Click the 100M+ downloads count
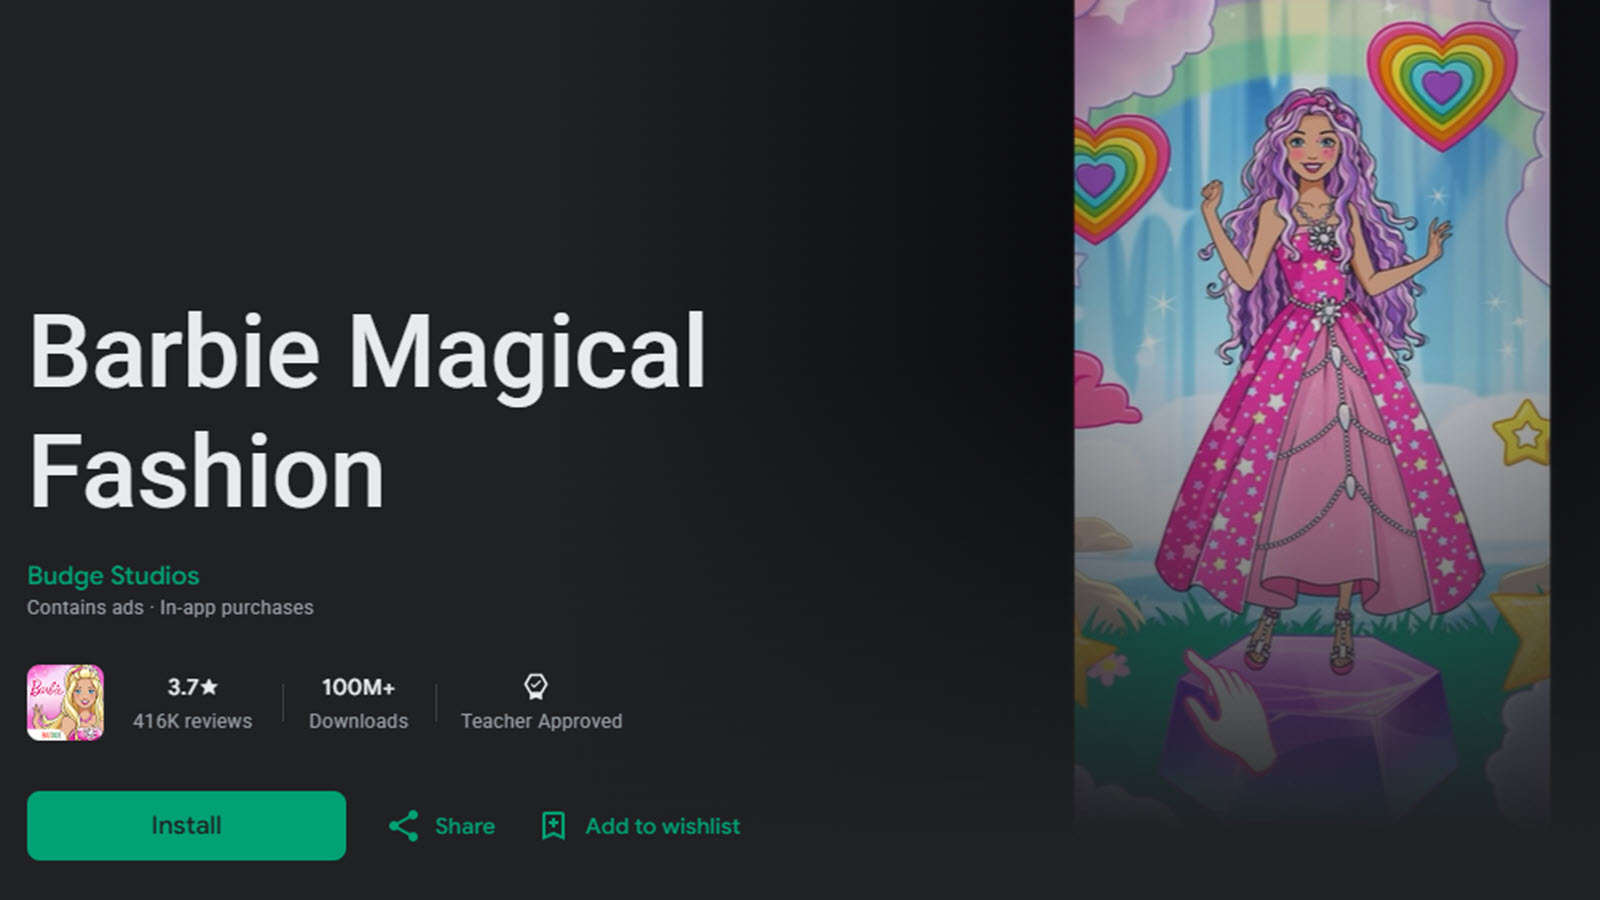This screenshot has width=1600, height=900. point(358,687)
